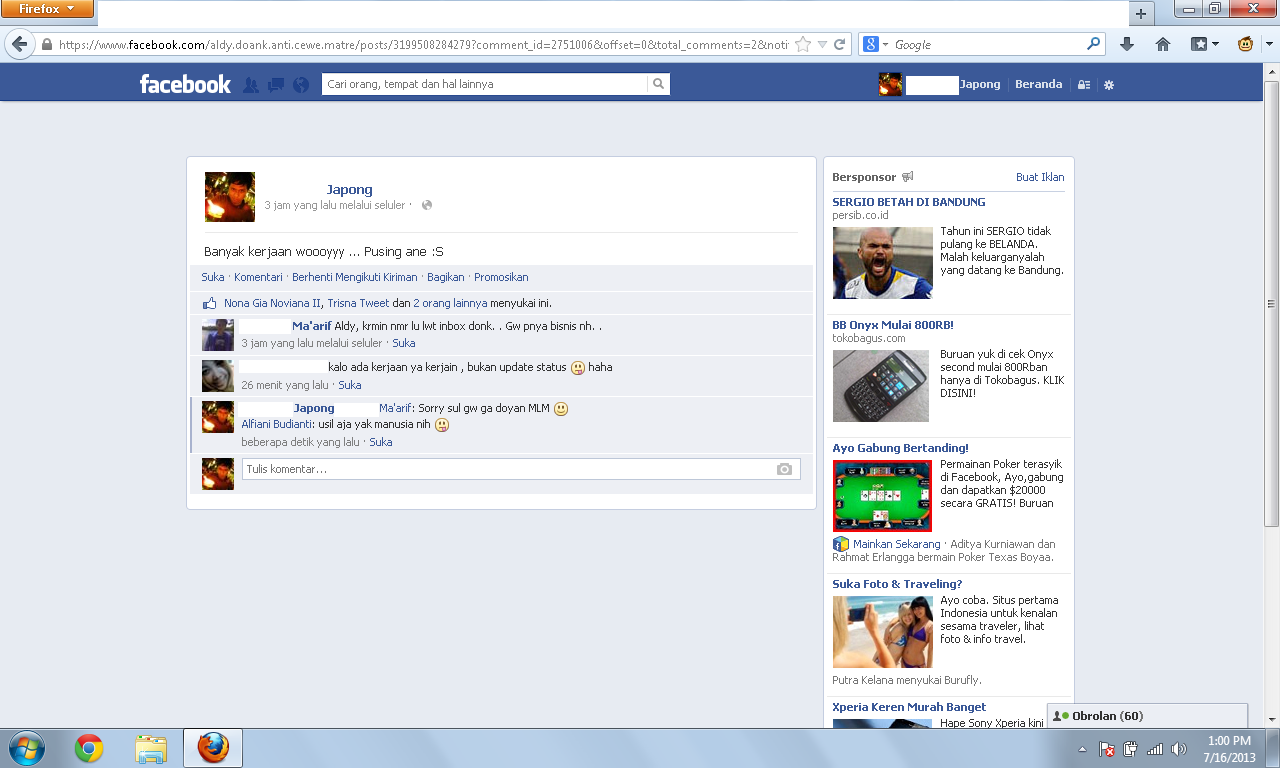Click Berhenti Mengikuti Kiriman
1280x768 pixels.
355,277
